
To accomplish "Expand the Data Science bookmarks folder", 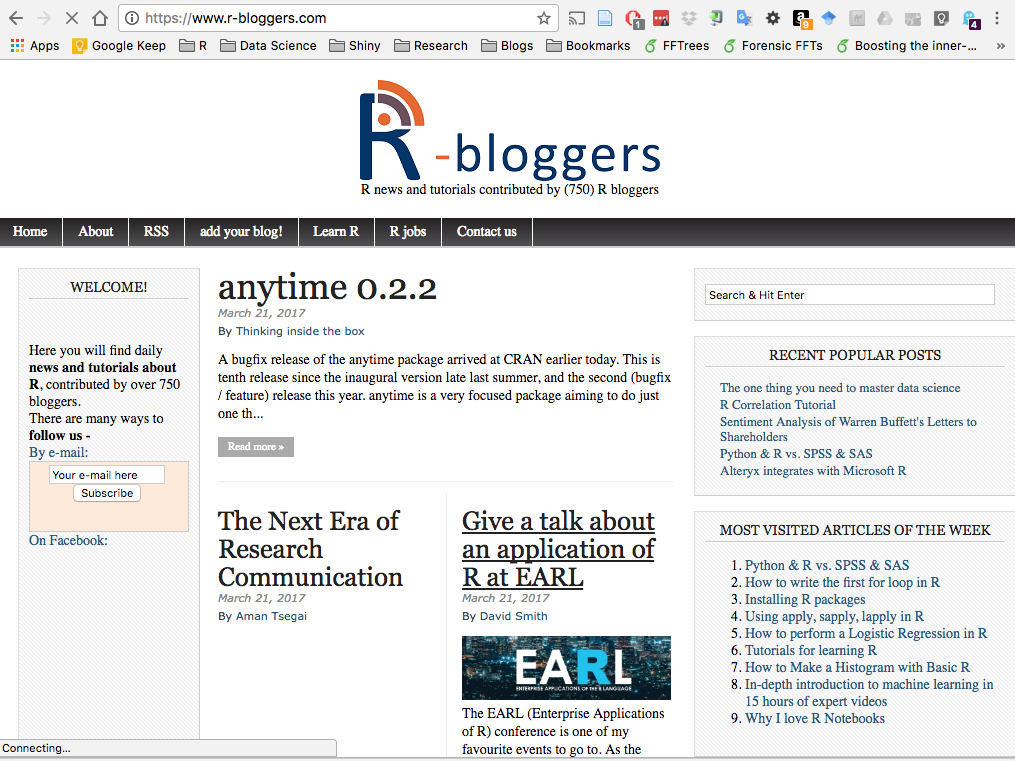I will tap(268, 45).
